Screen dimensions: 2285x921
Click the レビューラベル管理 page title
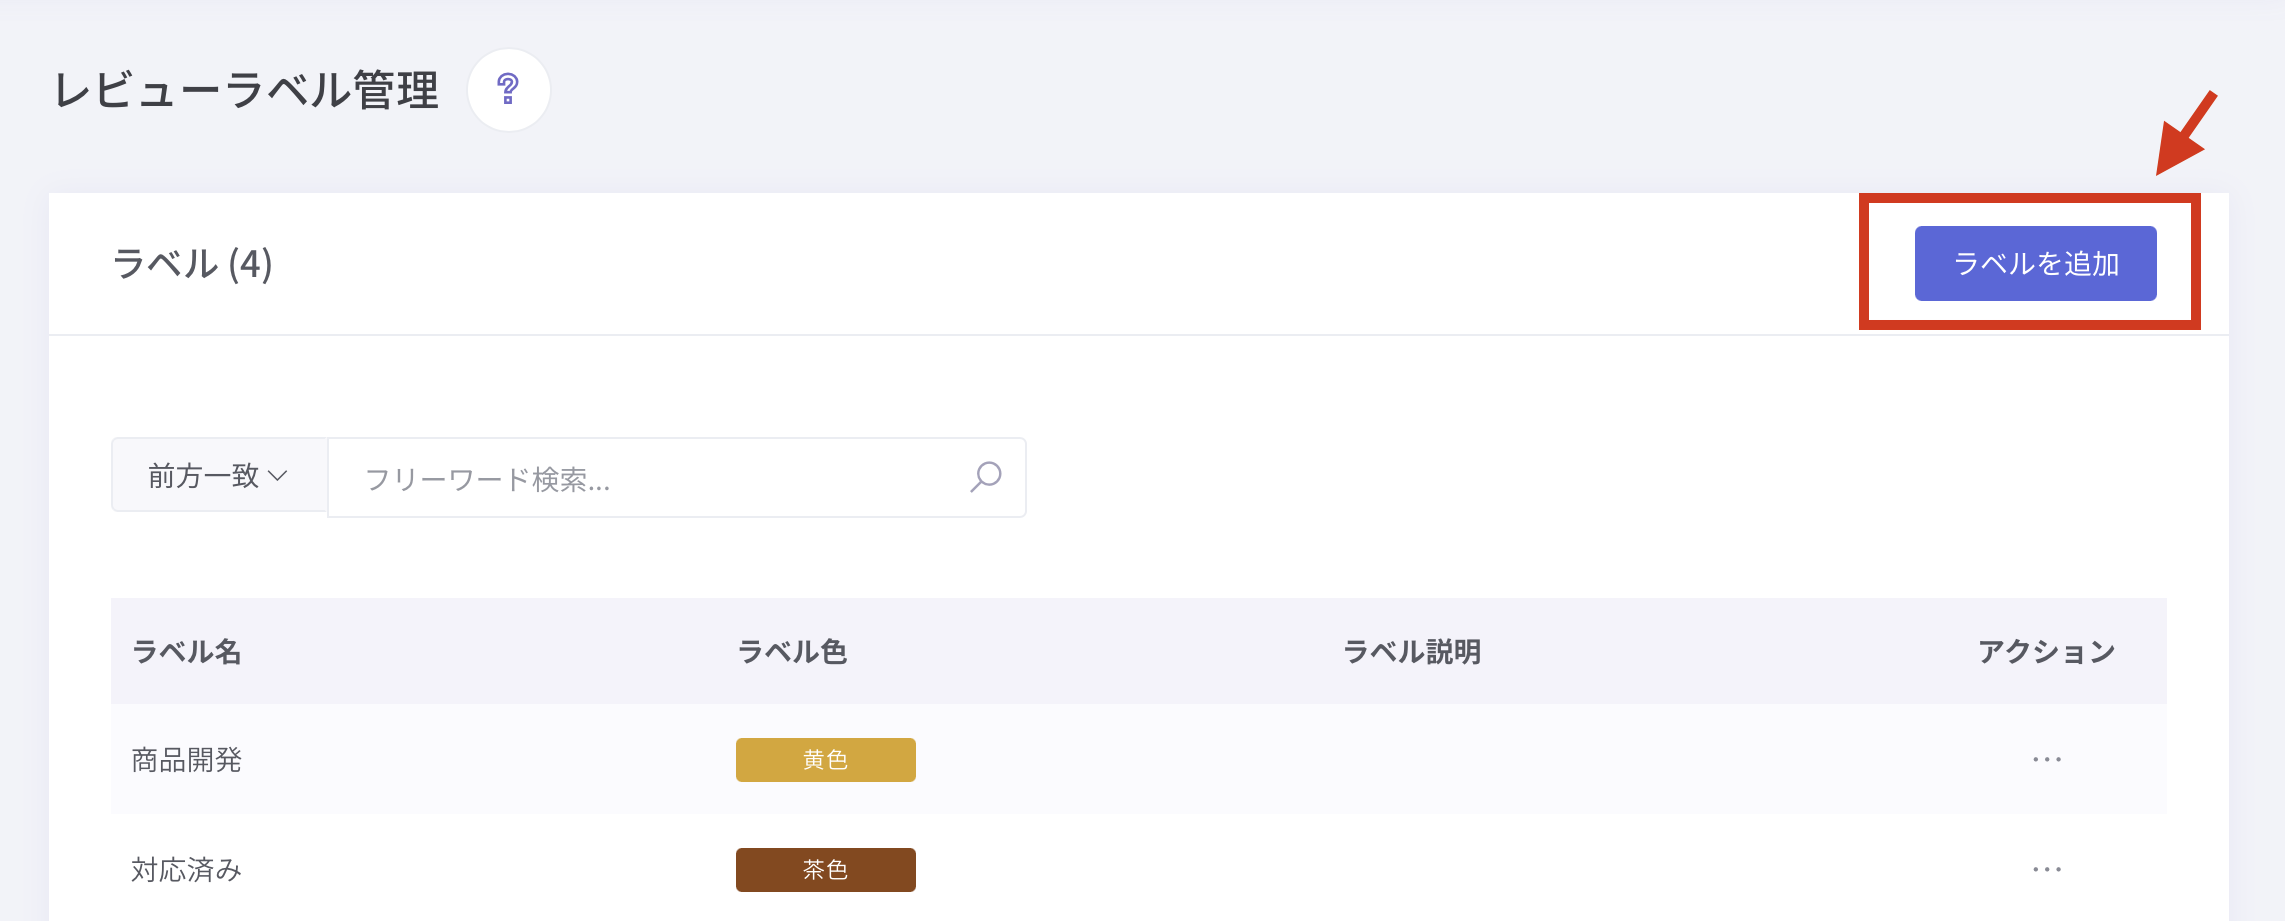point(246,90)
